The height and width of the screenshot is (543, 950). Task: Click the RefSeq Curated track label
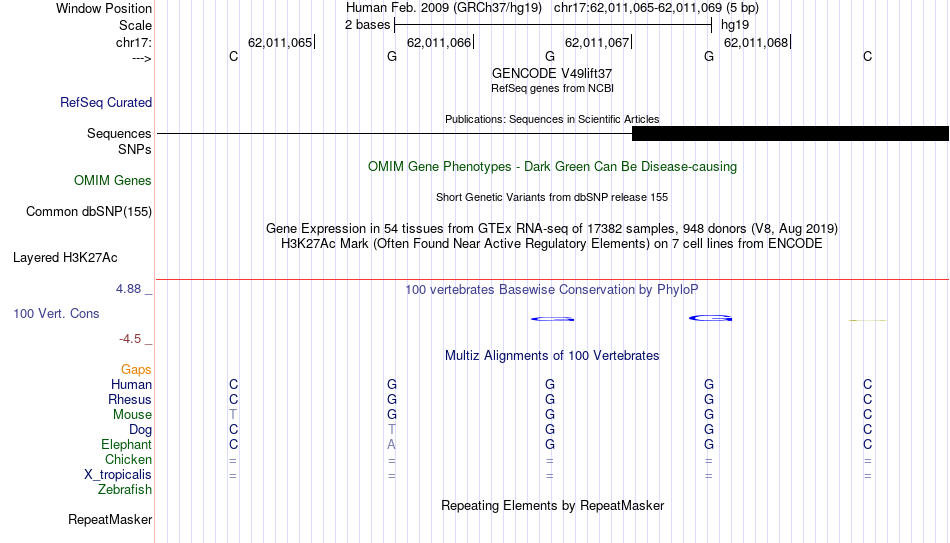pos(106,102)
